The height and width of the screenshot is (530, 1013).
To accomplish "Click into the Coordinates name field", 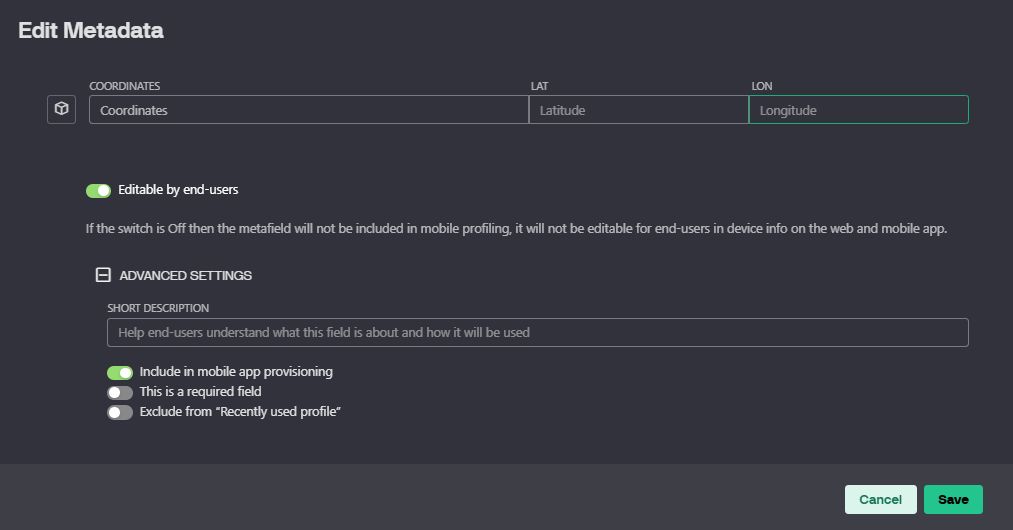I will point(309,110).
